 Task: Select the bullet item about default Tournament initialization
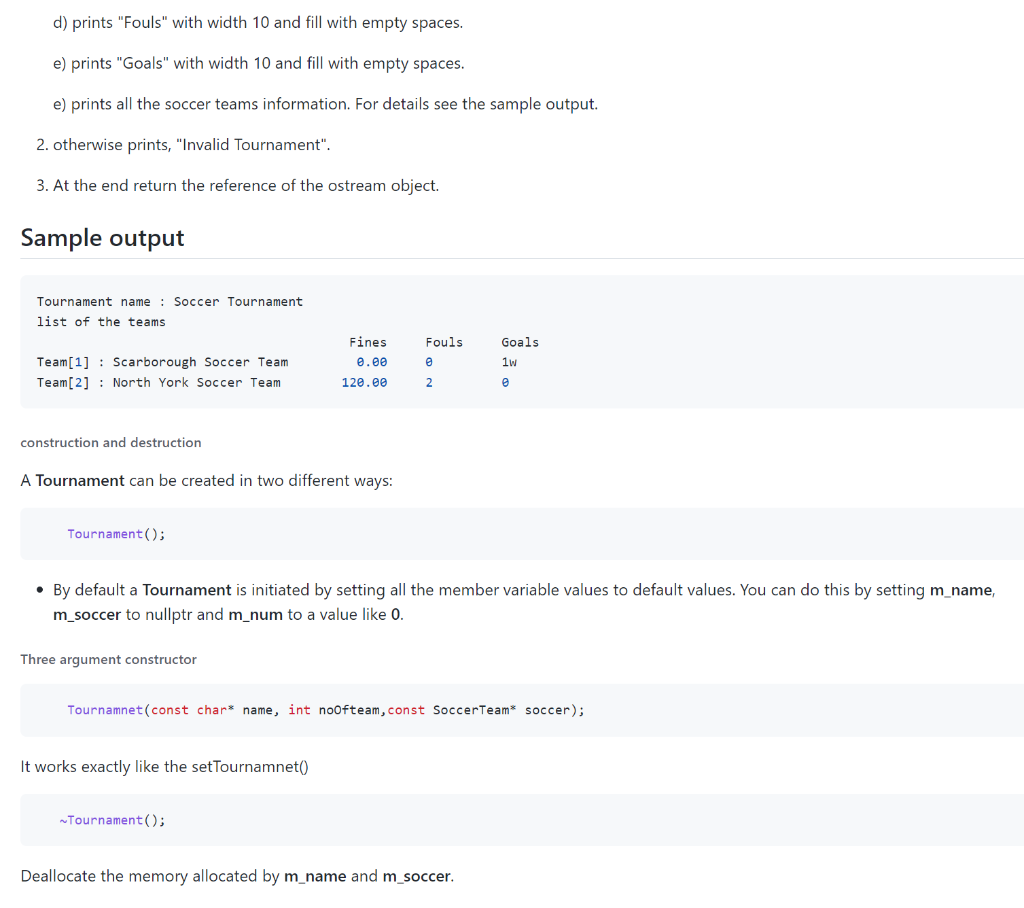(x=500, y=601)
